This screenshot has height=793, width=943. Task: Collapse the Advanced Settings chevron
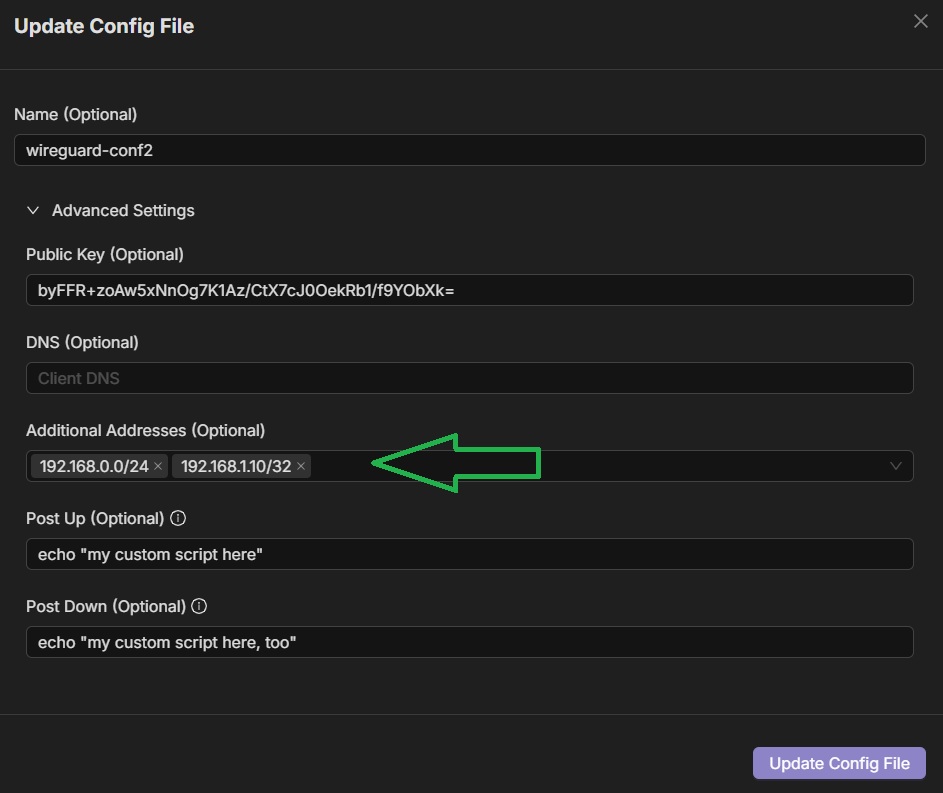[x=33, y=211]
